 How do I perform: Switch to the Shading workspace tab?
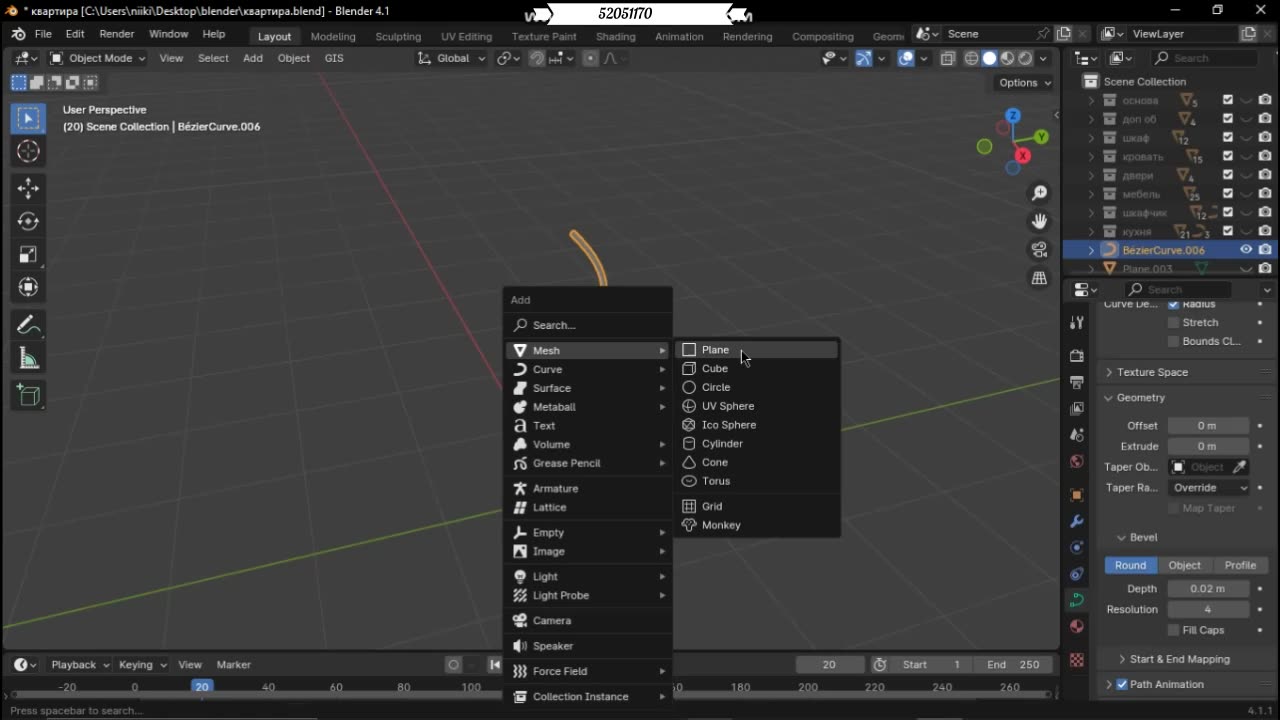click(x=615, y=36)
